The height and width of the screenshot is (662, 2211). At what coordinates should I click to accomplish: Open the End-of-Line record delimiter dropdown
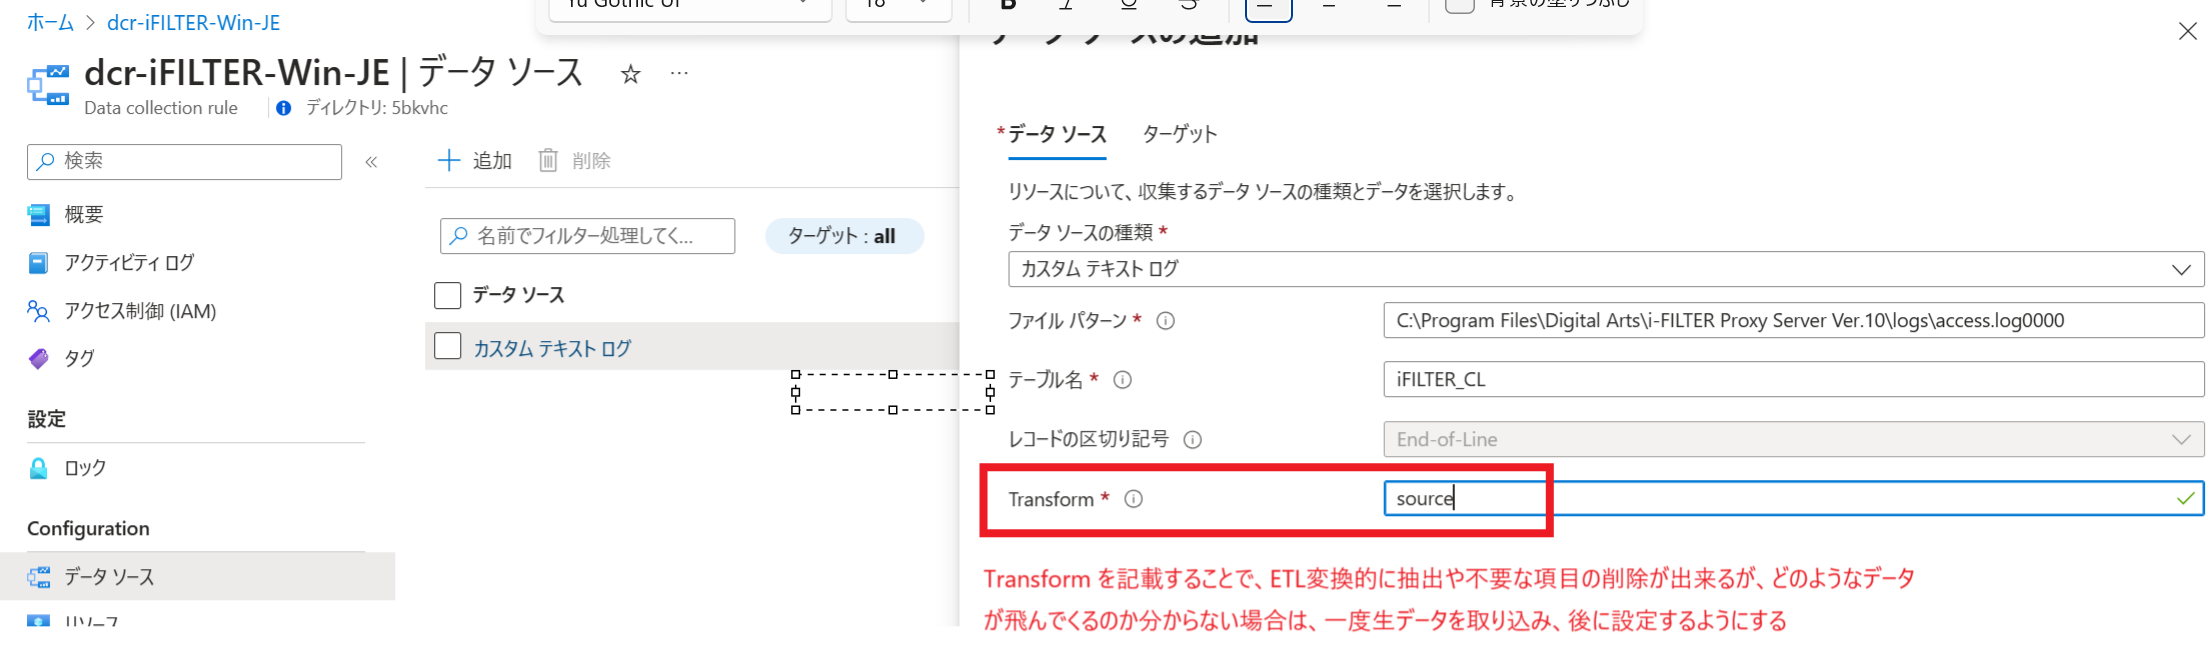coord(1793,439)
